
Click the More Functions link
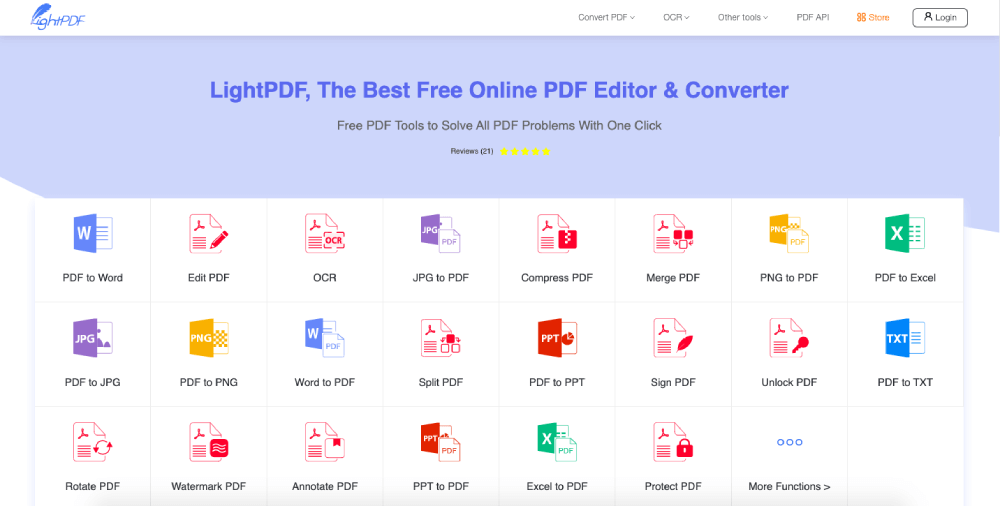[789, 486]
